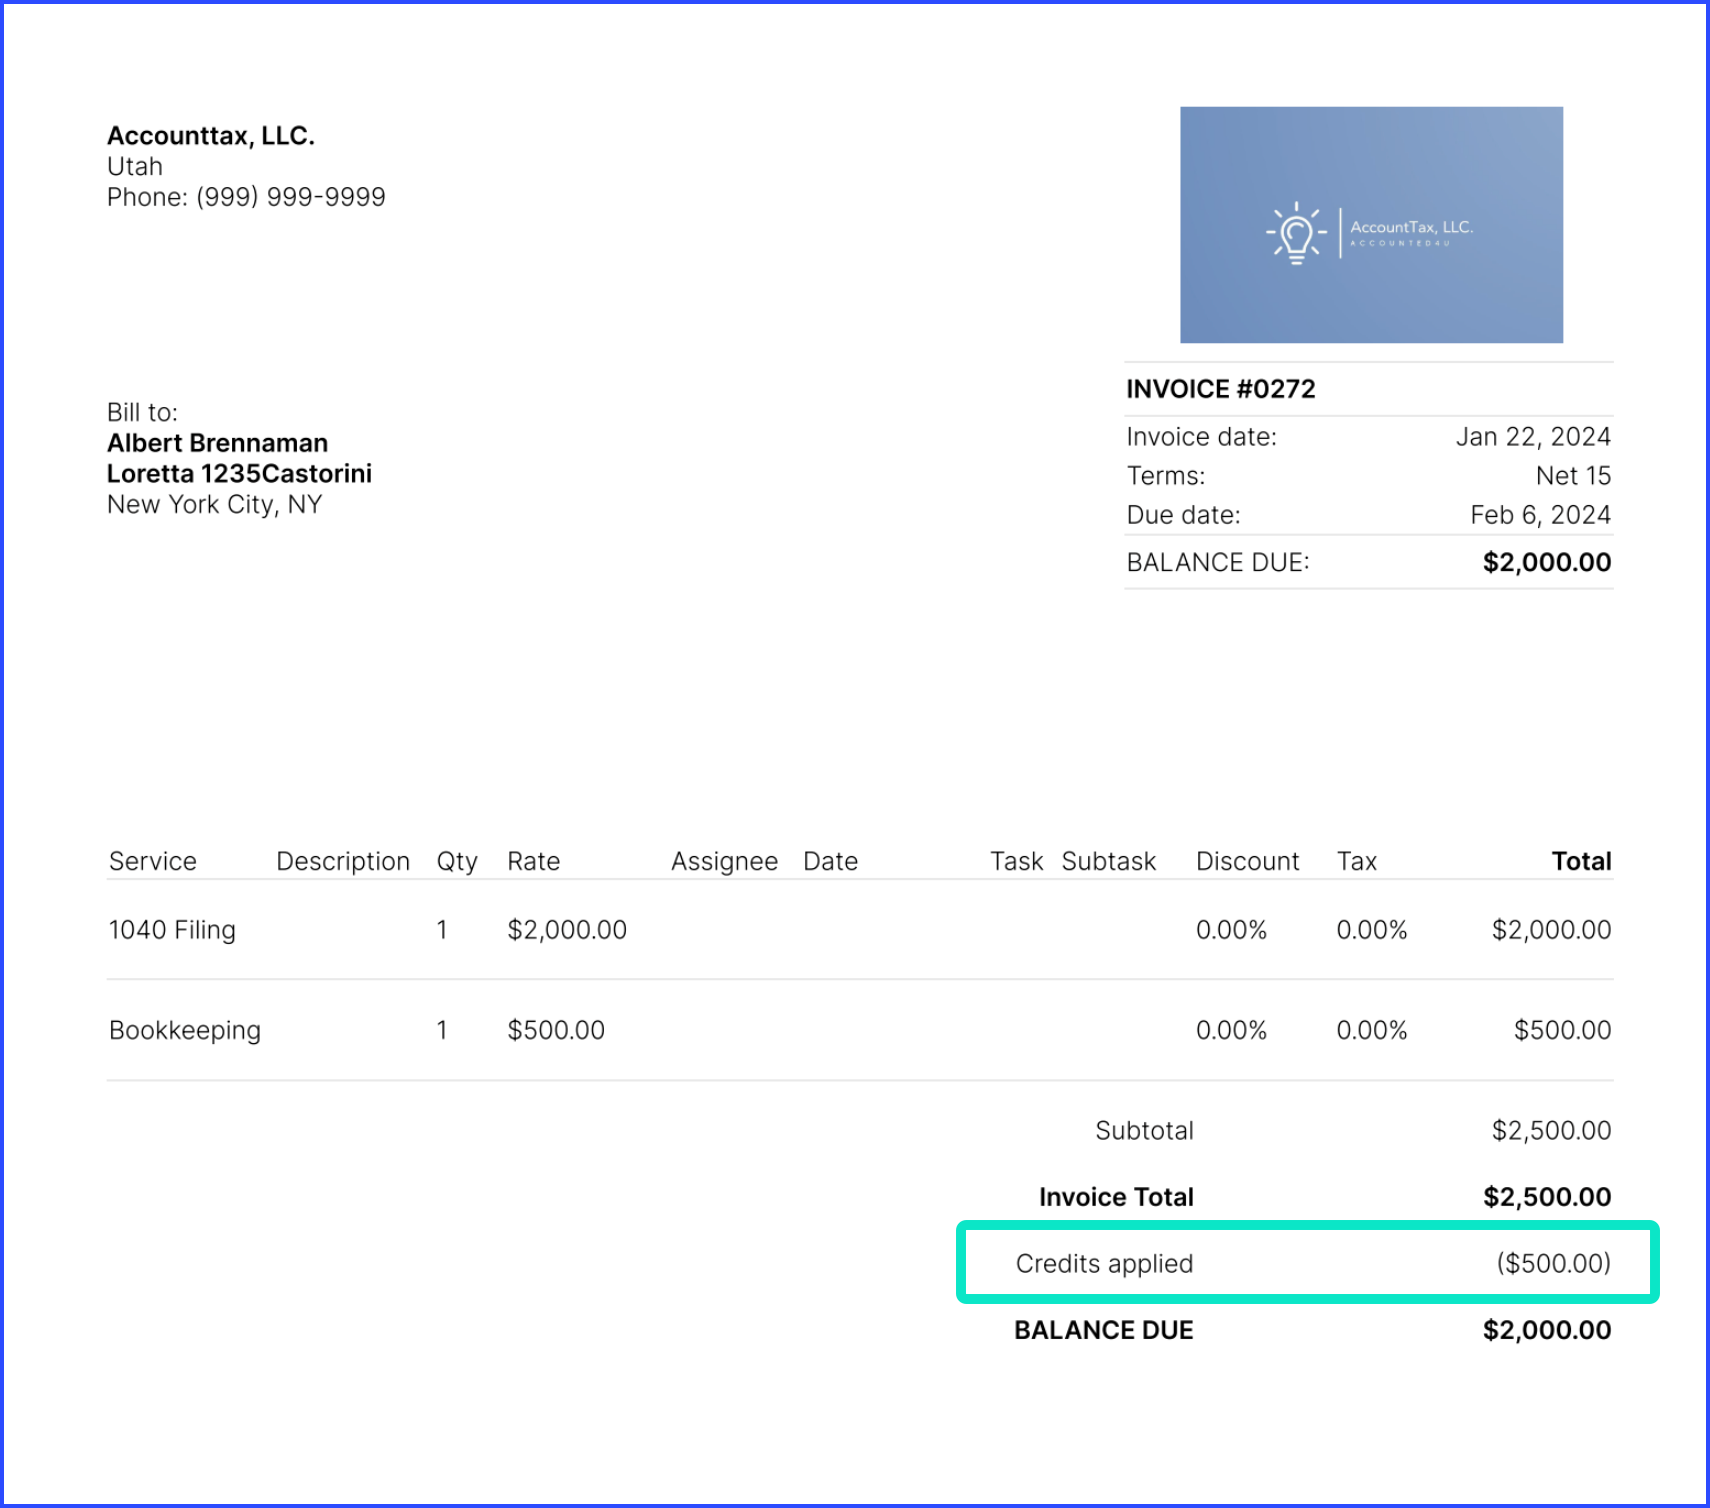The image size is (1710, 1508).
Task: Click the Service column header
Action: click(x=152, y=861)
